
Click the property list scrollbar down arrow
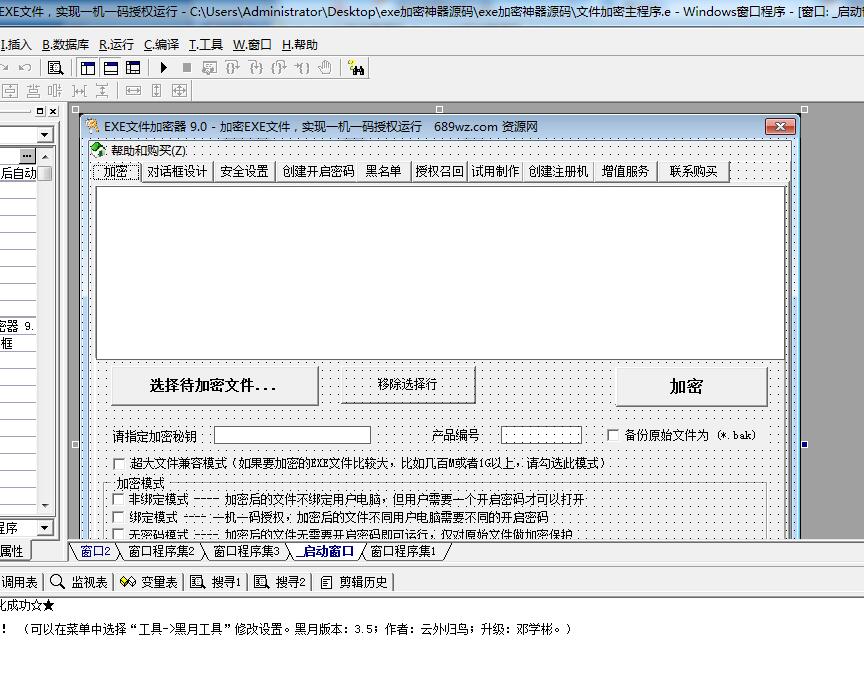point(45,506)
